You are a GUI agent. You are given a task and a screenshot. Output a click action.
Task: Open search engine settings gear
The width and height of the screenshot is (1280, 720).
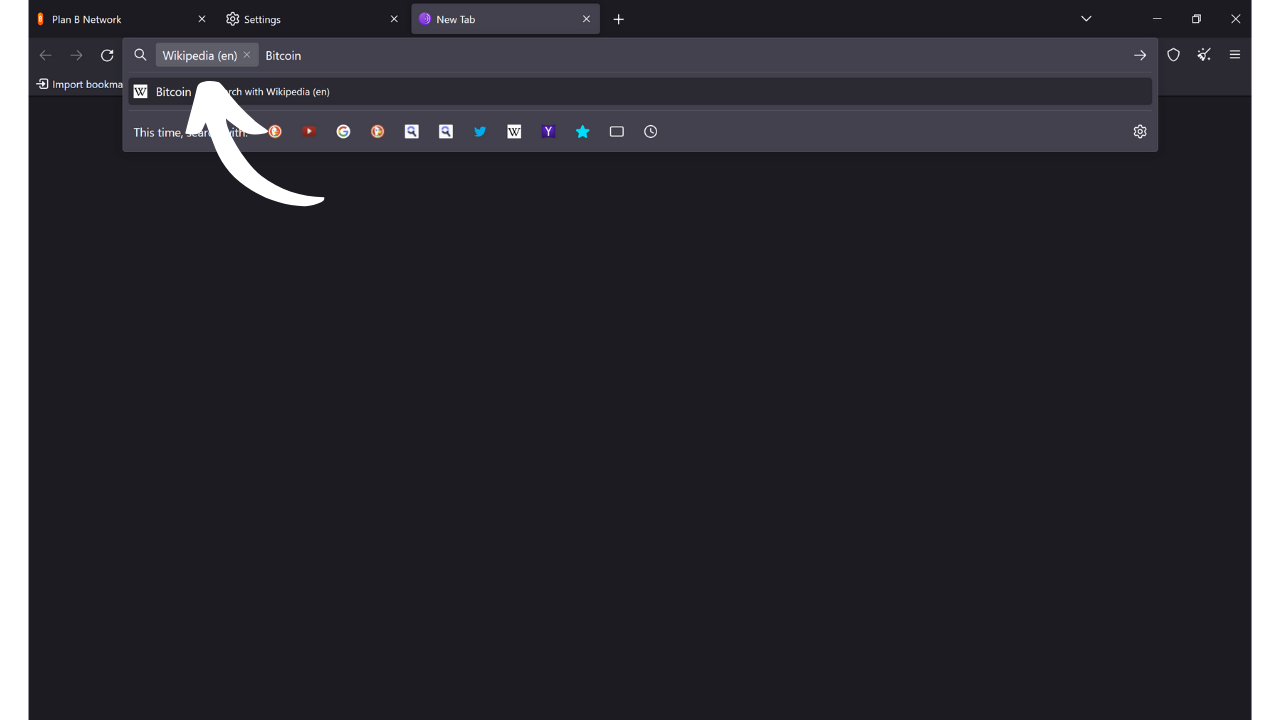[x=1139, y=131]
